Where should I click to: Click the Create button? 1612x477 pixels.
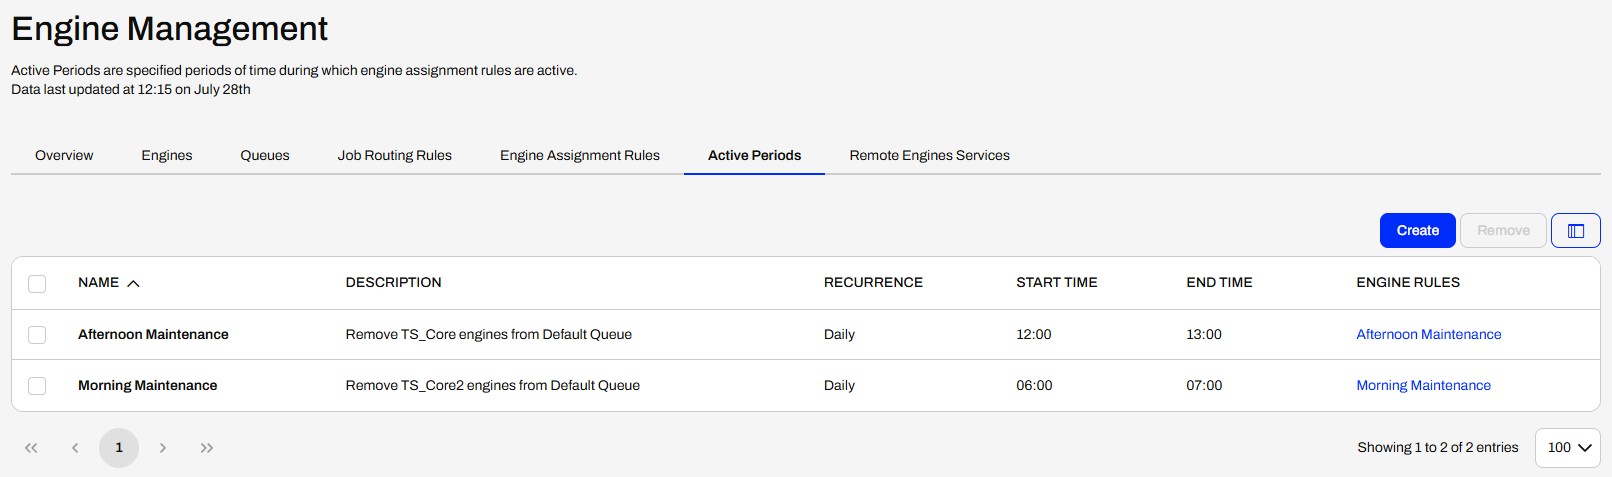[1418, 230]
